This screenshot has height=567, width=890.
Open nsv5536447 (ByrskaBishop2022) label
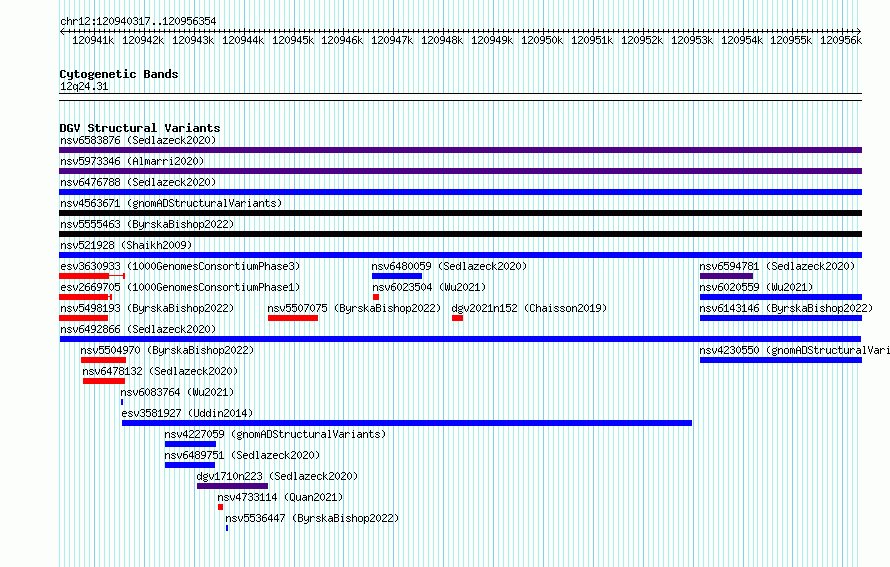point(312,518)
